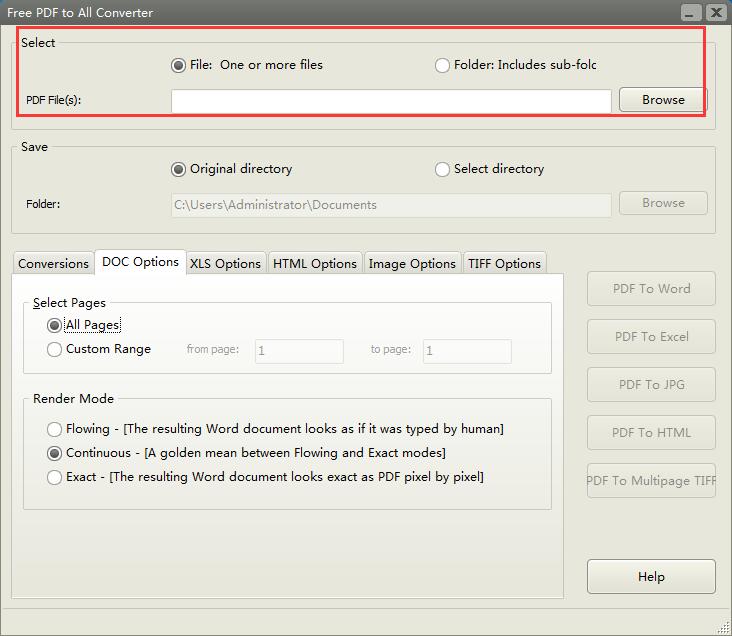Click Browse next to PDF File(s)

pyautogui.click(x=663, y=99)
